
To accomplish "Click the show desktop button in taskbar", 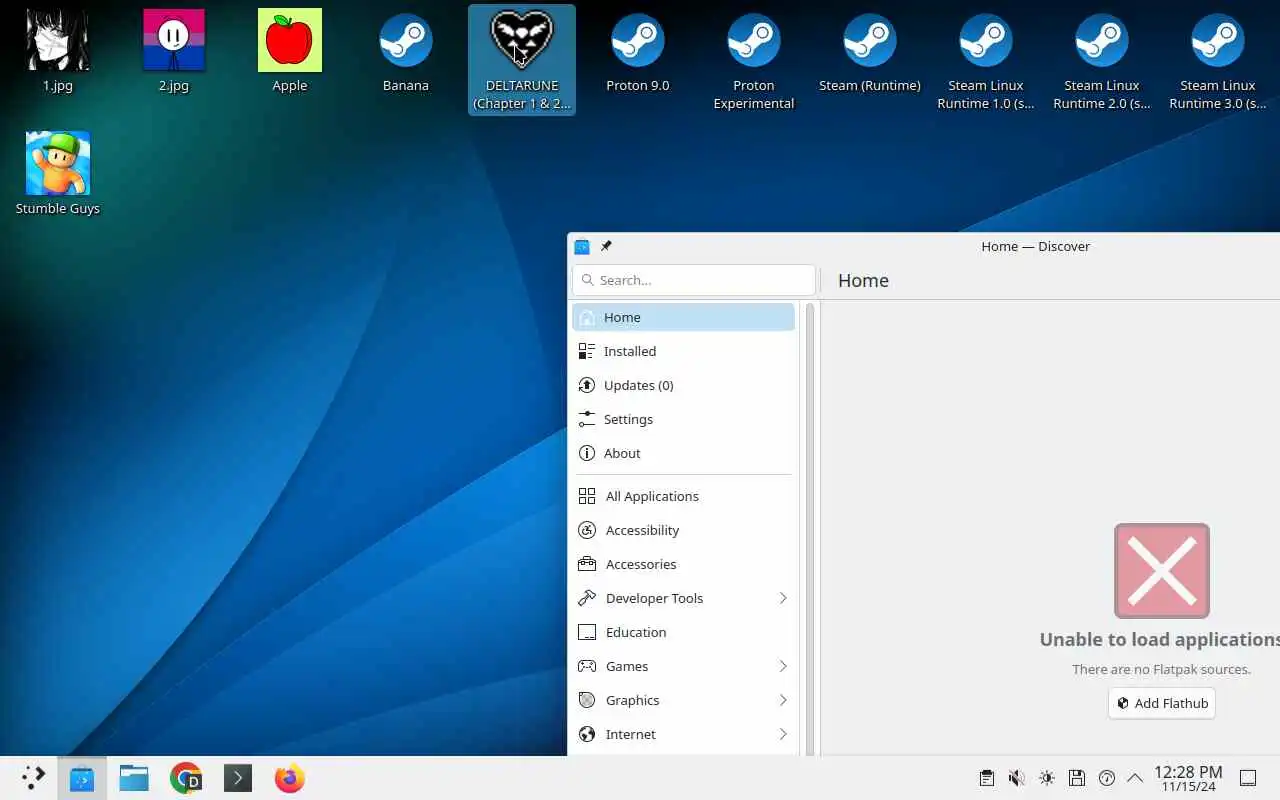I will point(1248,778).
